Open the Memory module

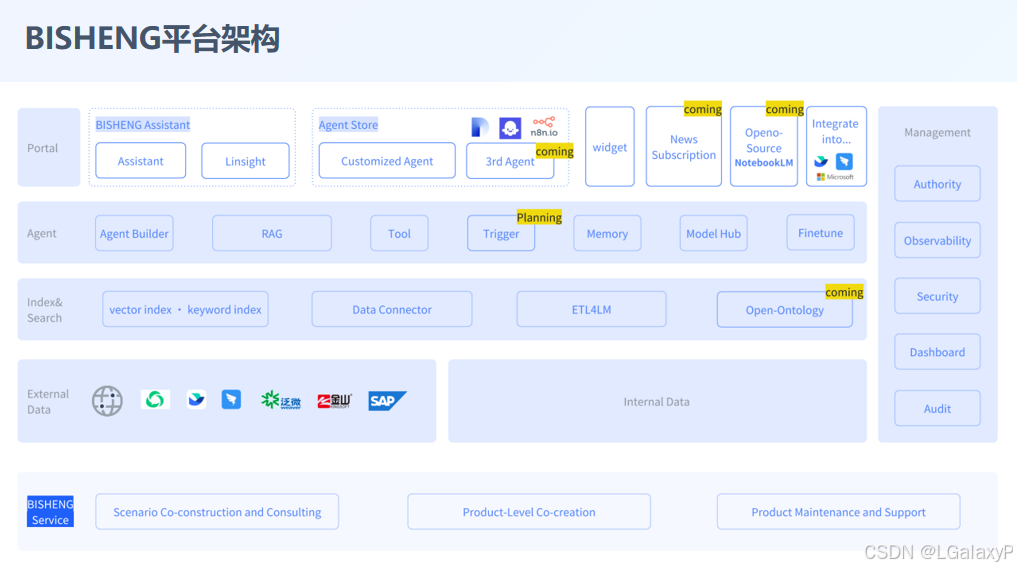tap(607, 233)
